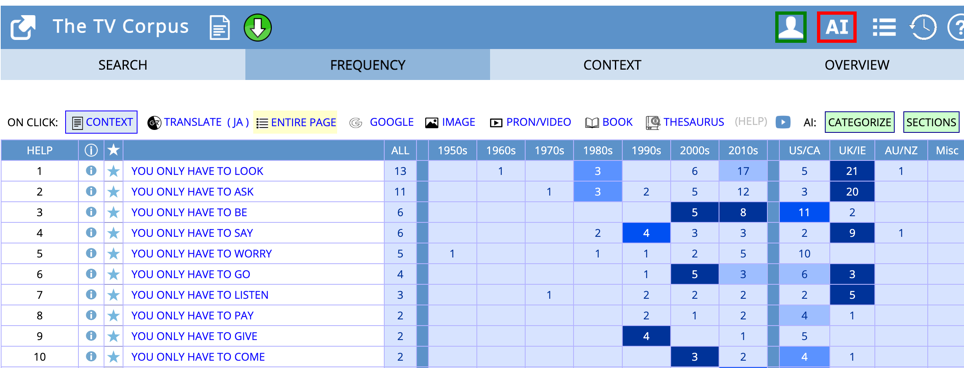
Task: Open the YOU ONLY HAVE TO WORRY phrase
Action: 202,254
